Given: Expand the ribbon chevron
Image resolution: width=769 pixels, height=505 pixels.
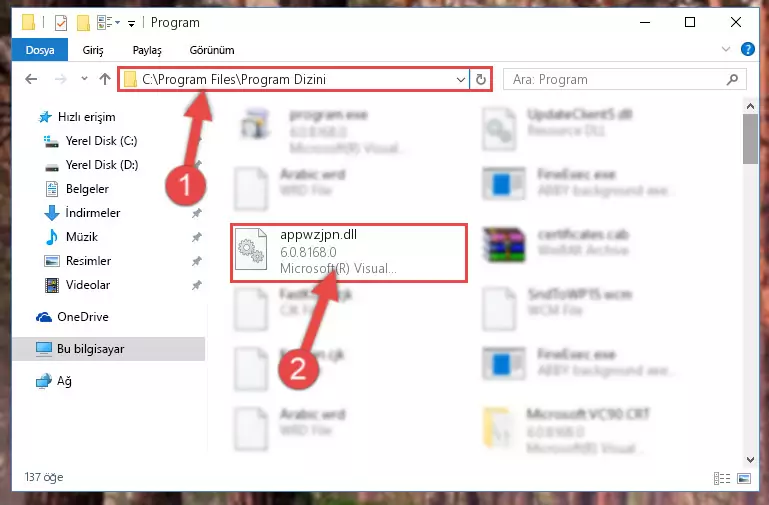Looking at the screenshot, I should [726, 49].
